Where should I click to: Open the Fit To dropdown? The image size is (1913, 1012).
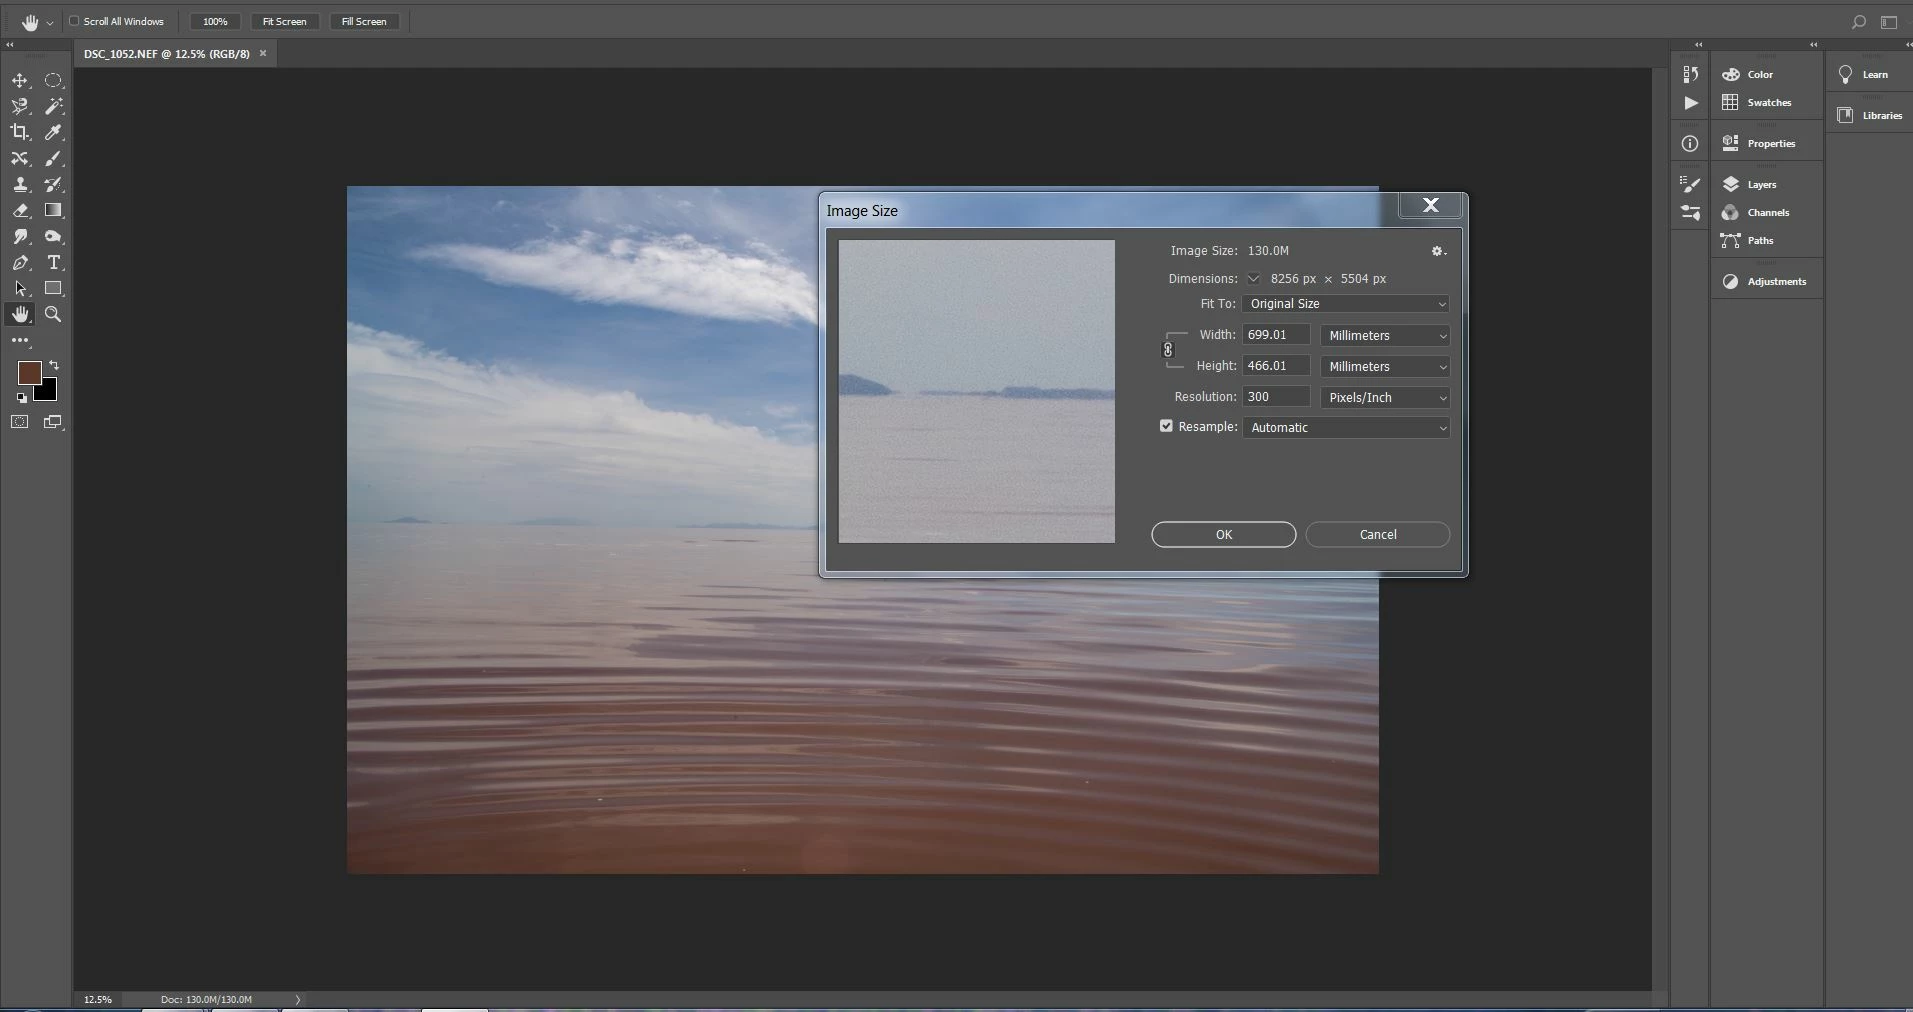[x=1345, y=304]
